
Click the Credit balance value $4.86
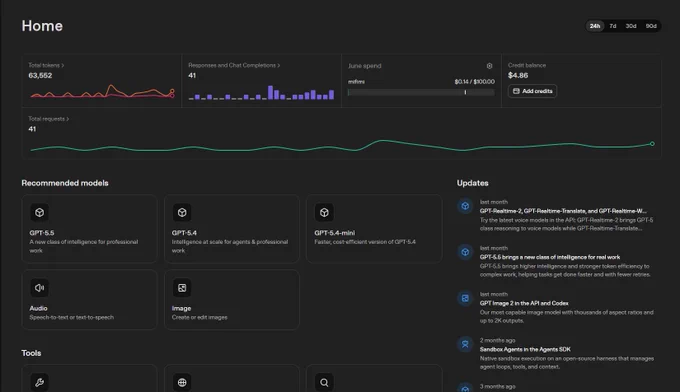tap(518, 75)
